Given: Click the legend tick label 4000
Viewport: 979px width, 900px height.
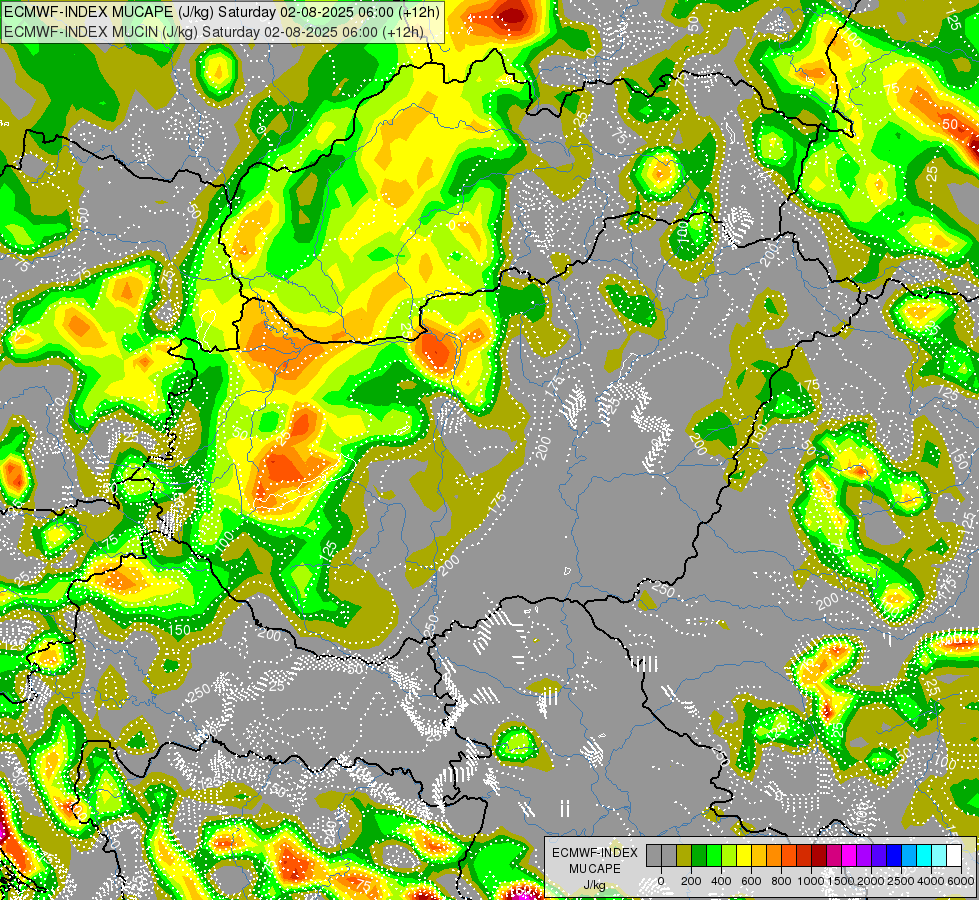Looking at the screenshot, I should tap(932, 881).
